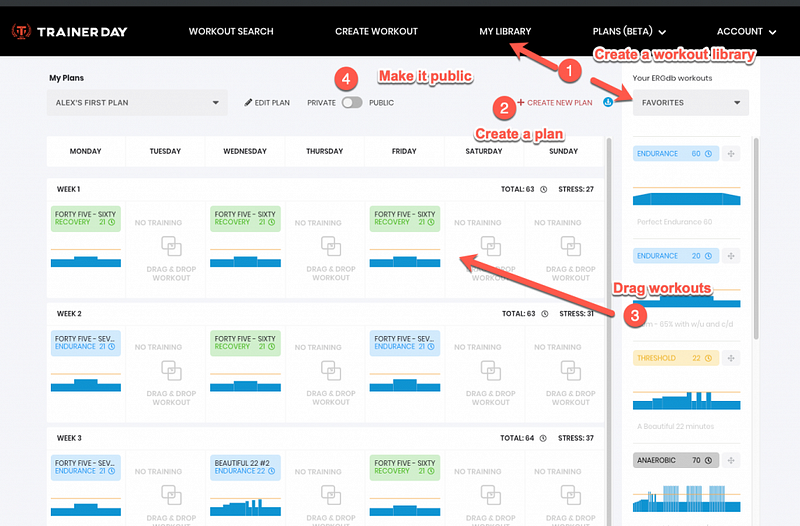The width and height of the screenshot is (800, 526).
Task: Click the clock icon next to Week 3 Total: 64
Action: (543, 438)
